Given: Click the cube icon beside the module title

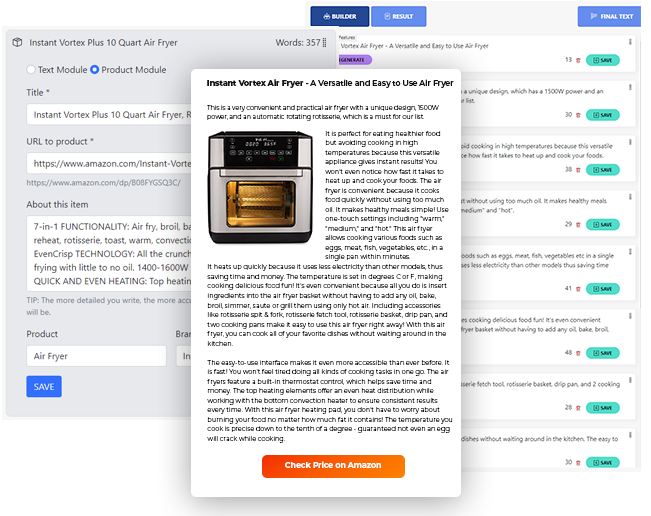Looking at the screenshot, I should (x=17, y=42).
